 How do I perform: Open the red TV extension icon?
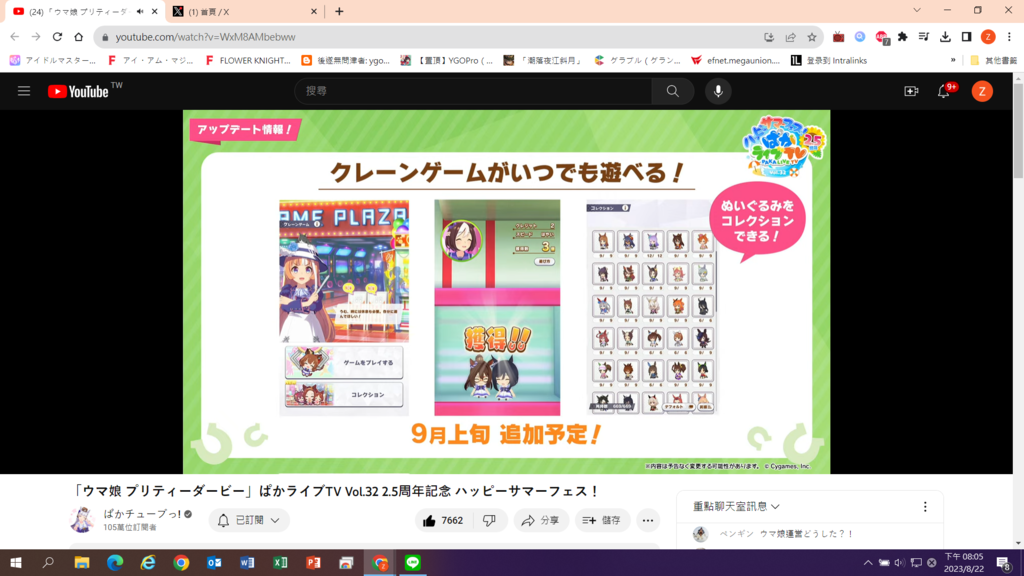[839, 37]
